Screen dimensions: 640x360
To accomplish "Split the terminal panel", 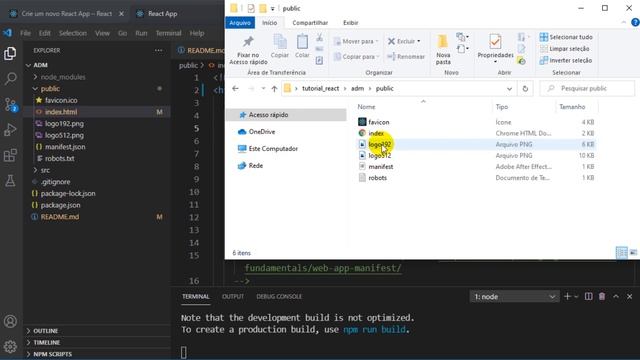I will click(588, 296).
